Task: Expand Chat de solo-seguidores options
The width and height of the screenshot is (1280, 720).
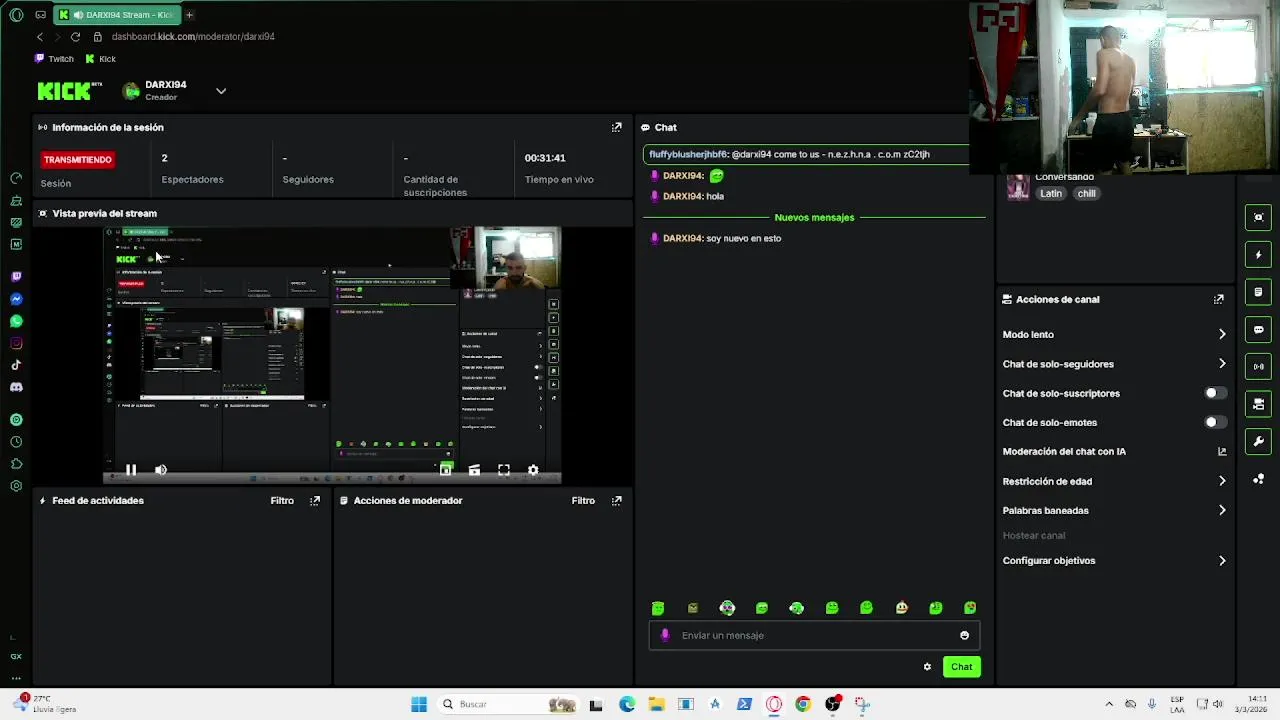Action: click(x=1222, y=364)
